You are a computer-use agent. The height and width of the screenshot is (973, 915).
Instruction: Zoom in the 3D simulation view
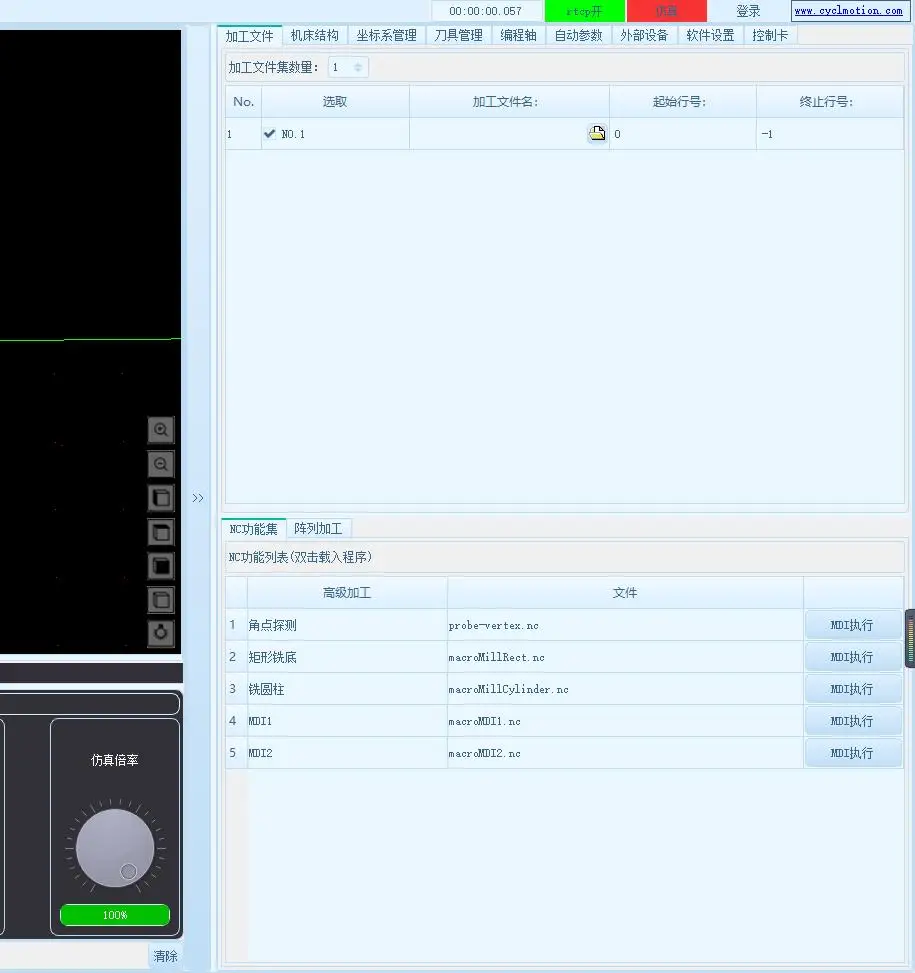(161, 429)
